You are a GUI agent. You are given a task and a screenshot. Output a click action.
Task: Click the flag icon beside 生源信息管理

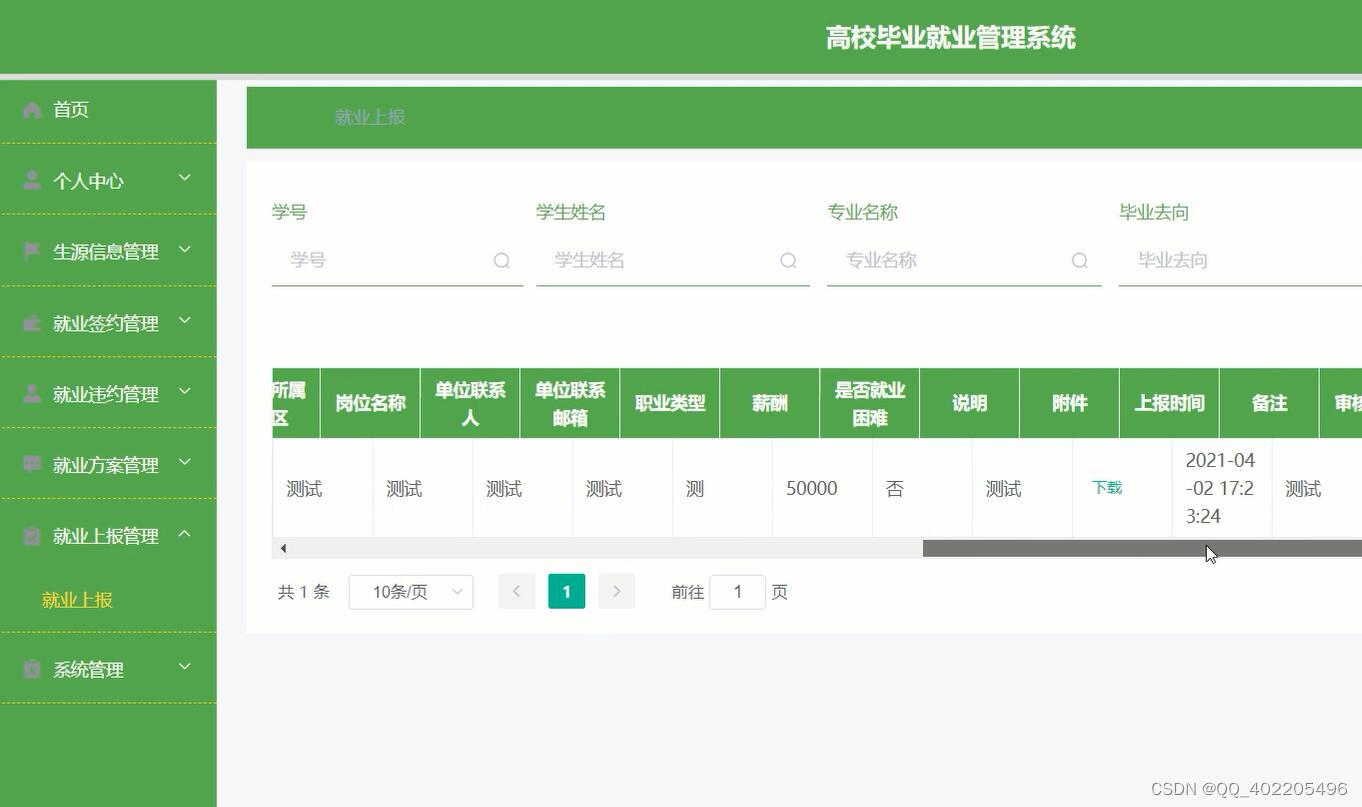(29, 248)
